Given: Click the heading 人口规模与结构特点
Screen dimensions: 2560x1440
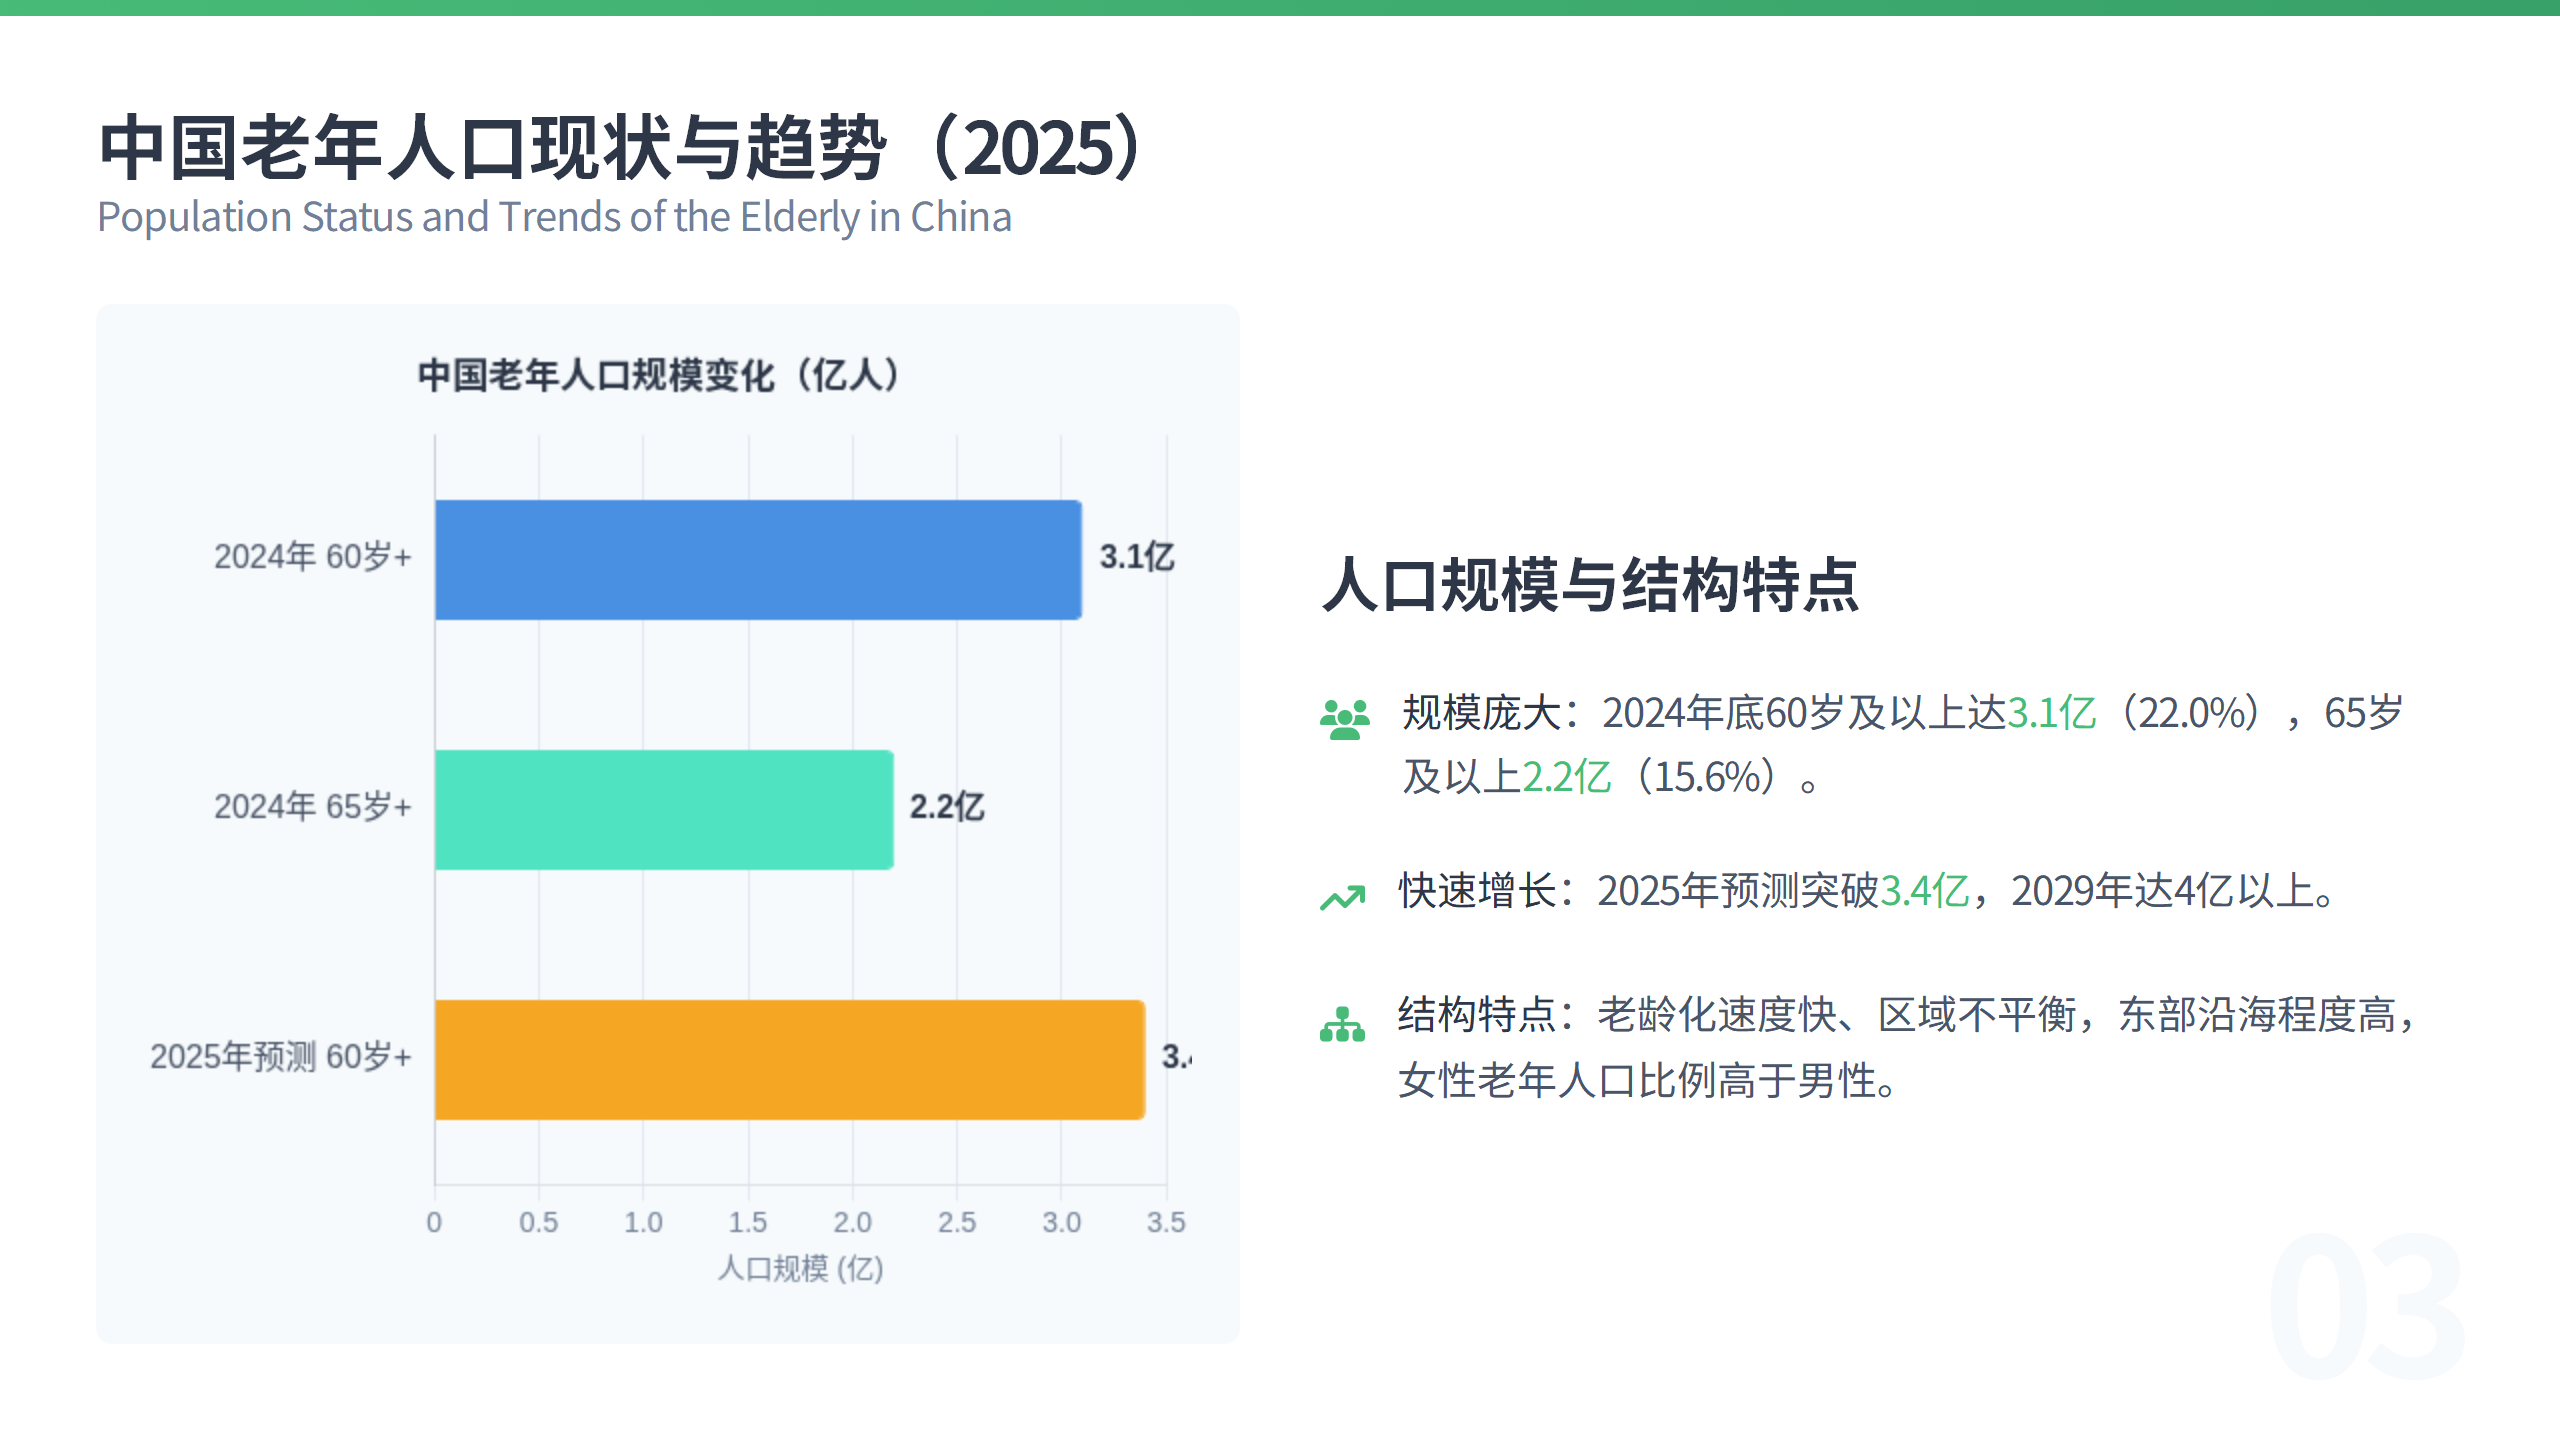Looking at the screenshot, I should [x=1590, y=585].
